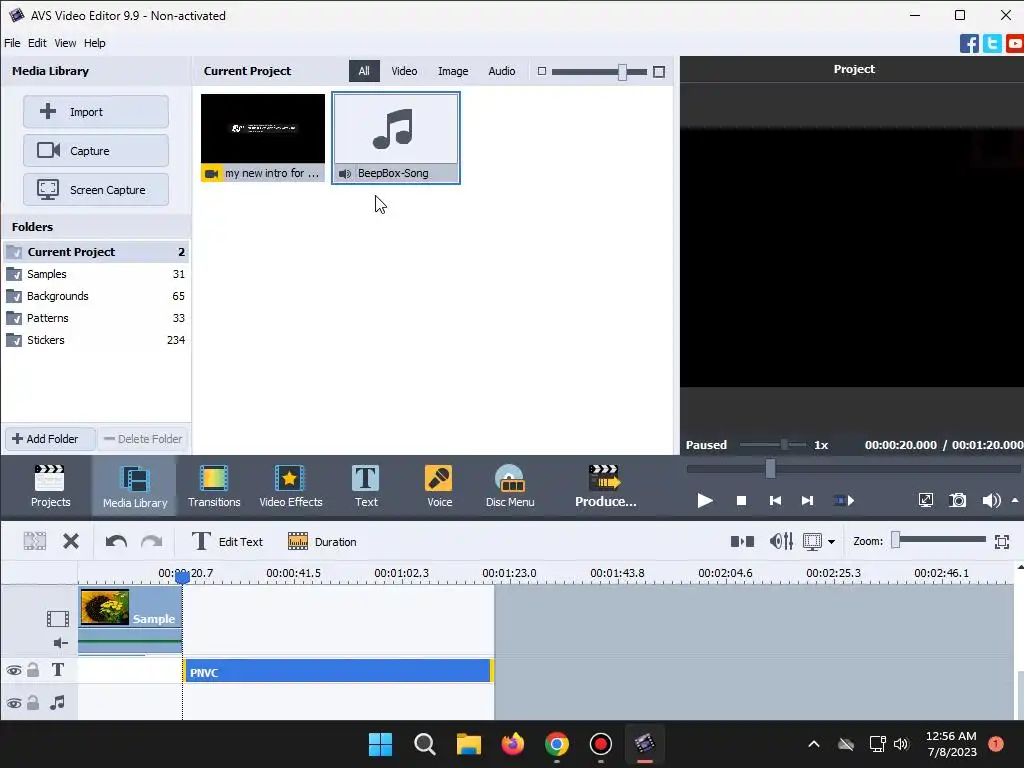Click the next scene button
Viewport: 1024px width, 768px height.
tap(844, 501)
